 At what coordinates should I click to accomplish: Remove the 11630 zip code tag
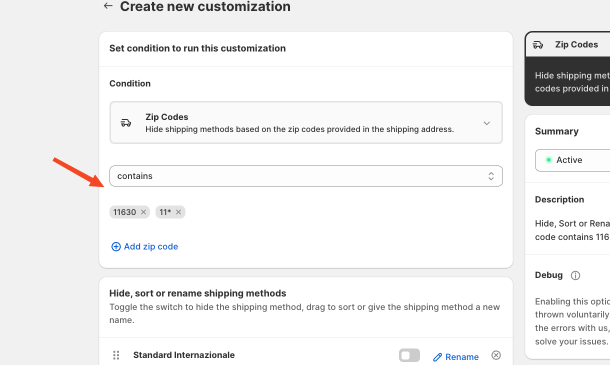pos(144,212)
